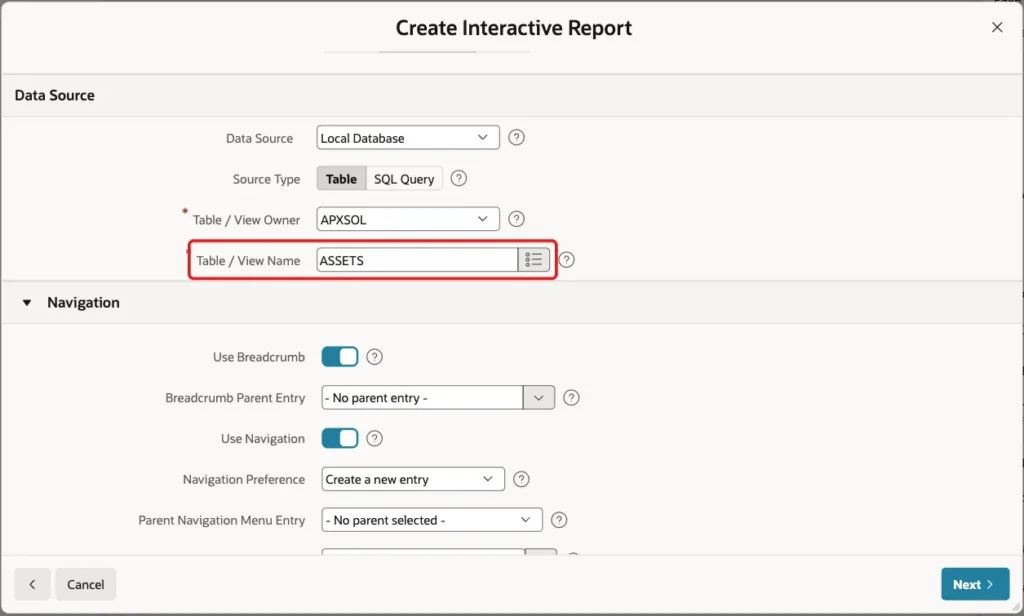Open the Navigation Preference dropdown
The height and width of the screenshot is (616, 1024).
coord(413,479)
